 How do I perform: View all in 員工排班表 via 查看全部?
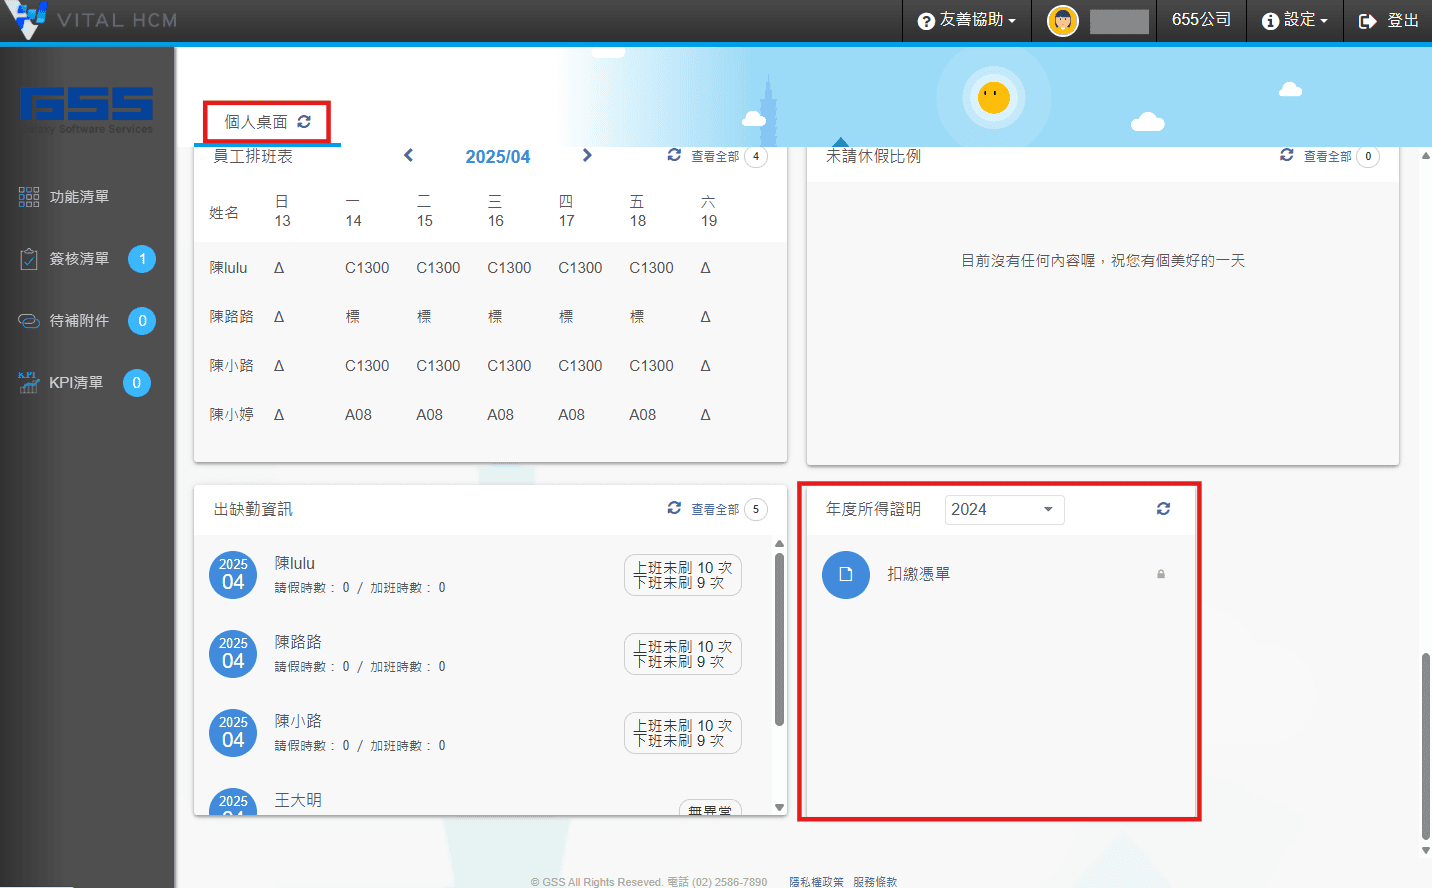click(715, 157)
